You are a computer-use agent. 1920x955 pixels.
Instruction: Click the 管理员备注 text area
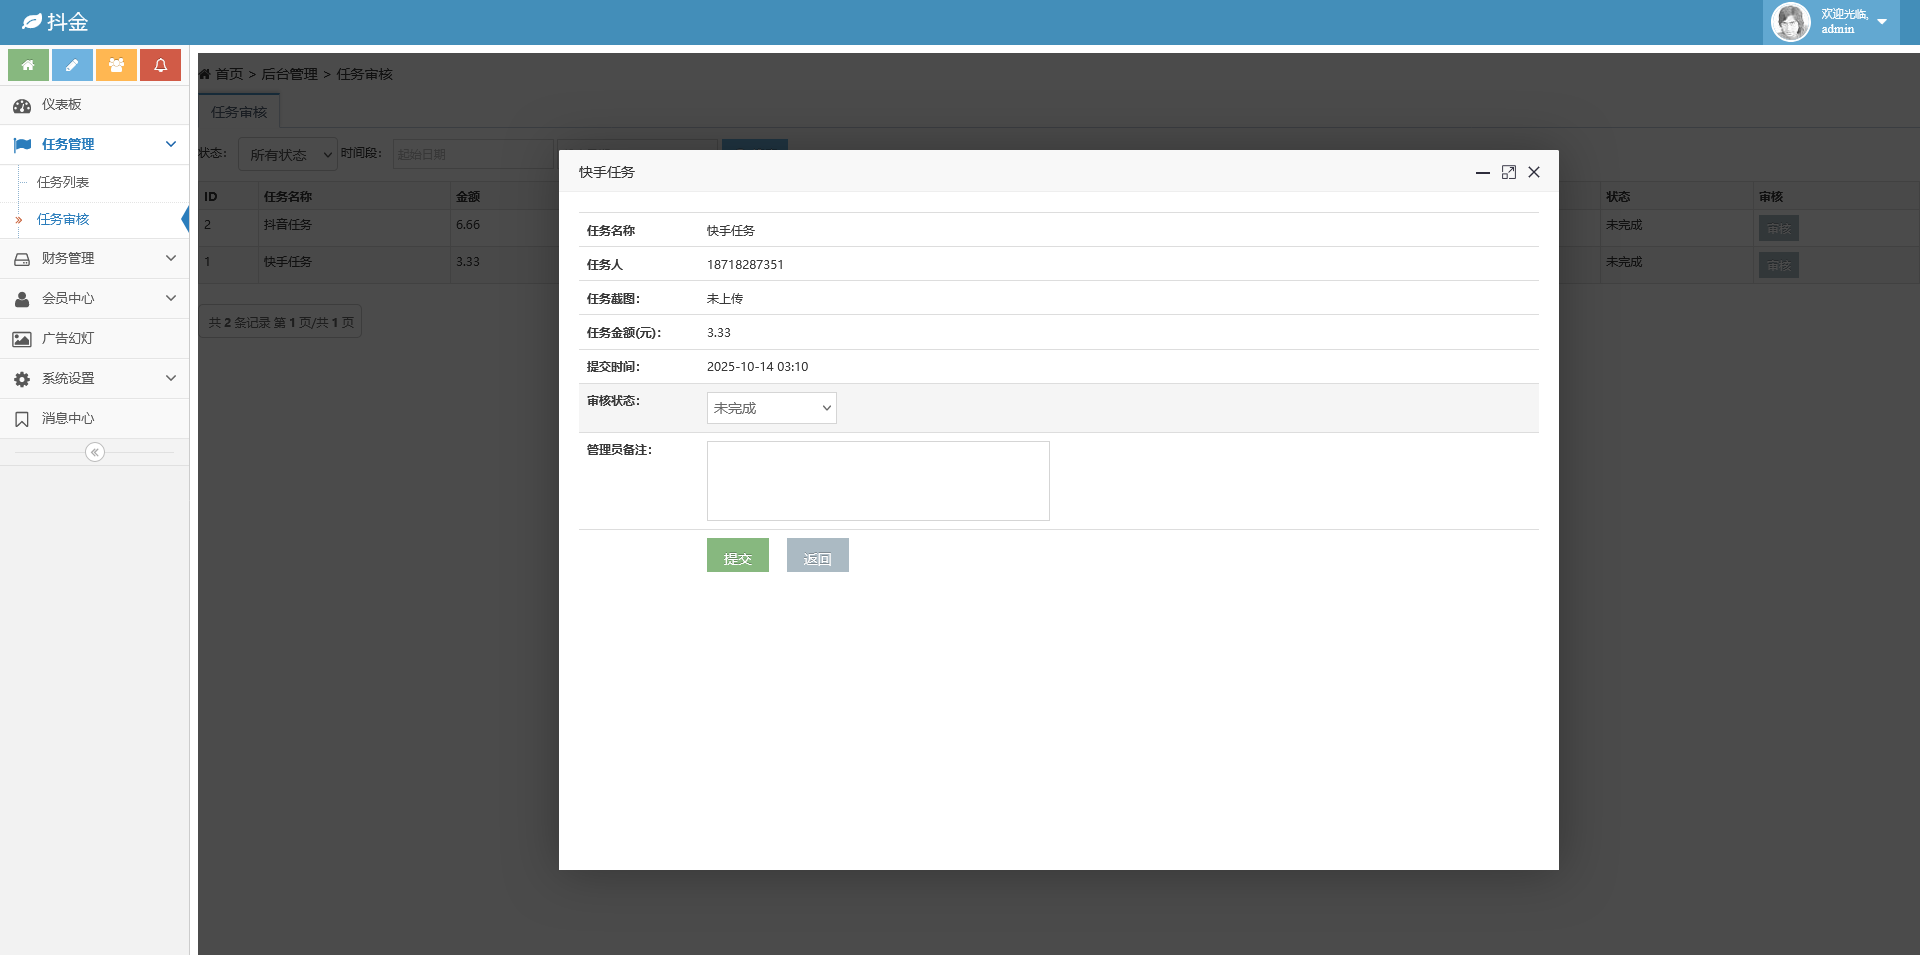(877, 481)
